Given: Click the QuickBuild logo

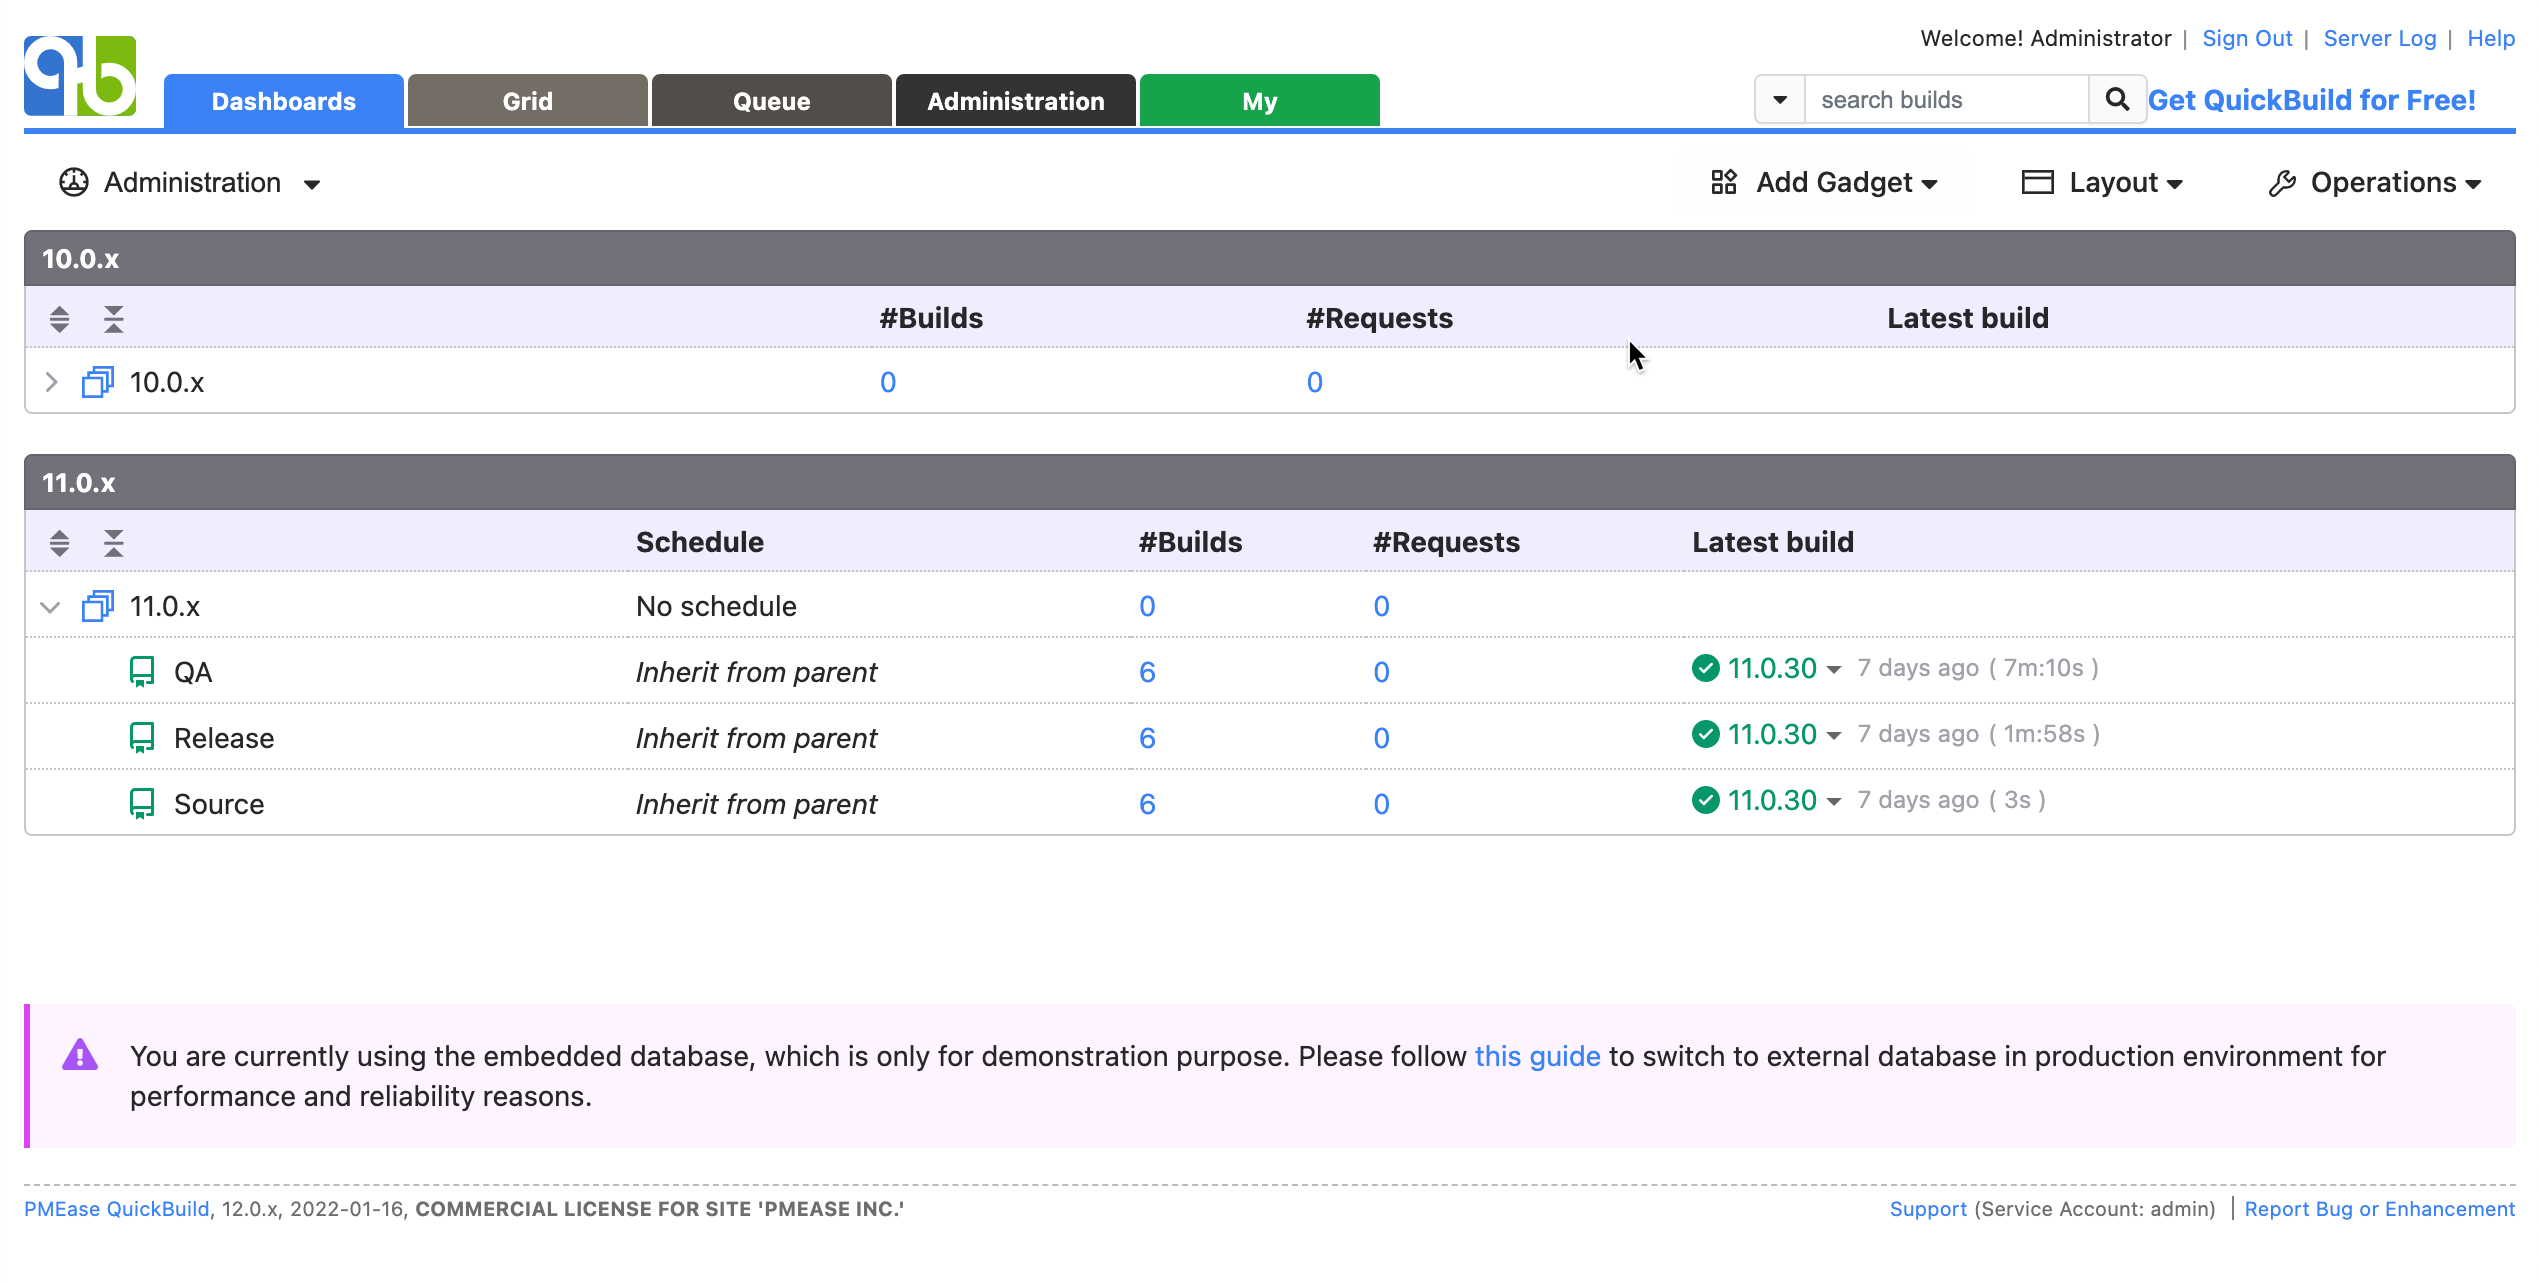Looking at the screenshot, I should point(80,76).
